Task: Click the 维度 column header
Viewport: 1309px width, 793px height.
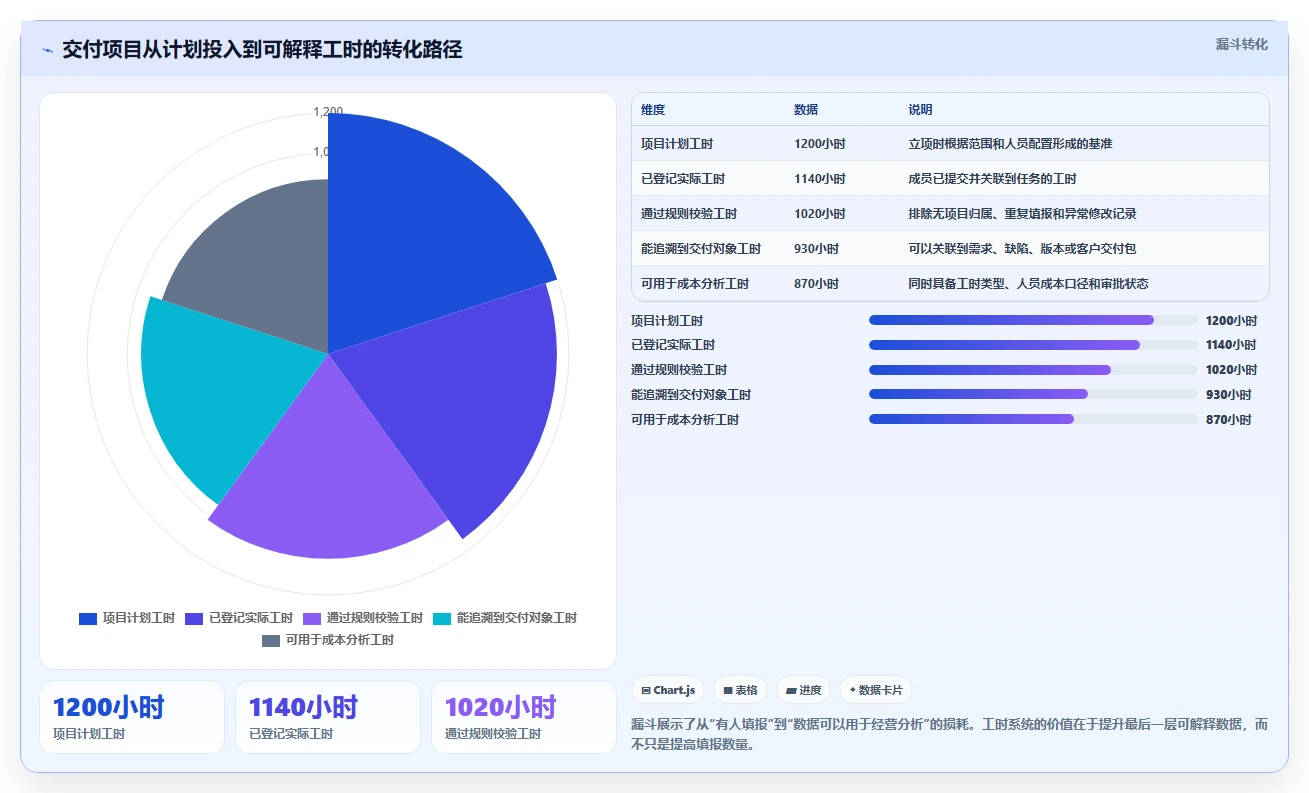Action: click(x=653, y=110)
